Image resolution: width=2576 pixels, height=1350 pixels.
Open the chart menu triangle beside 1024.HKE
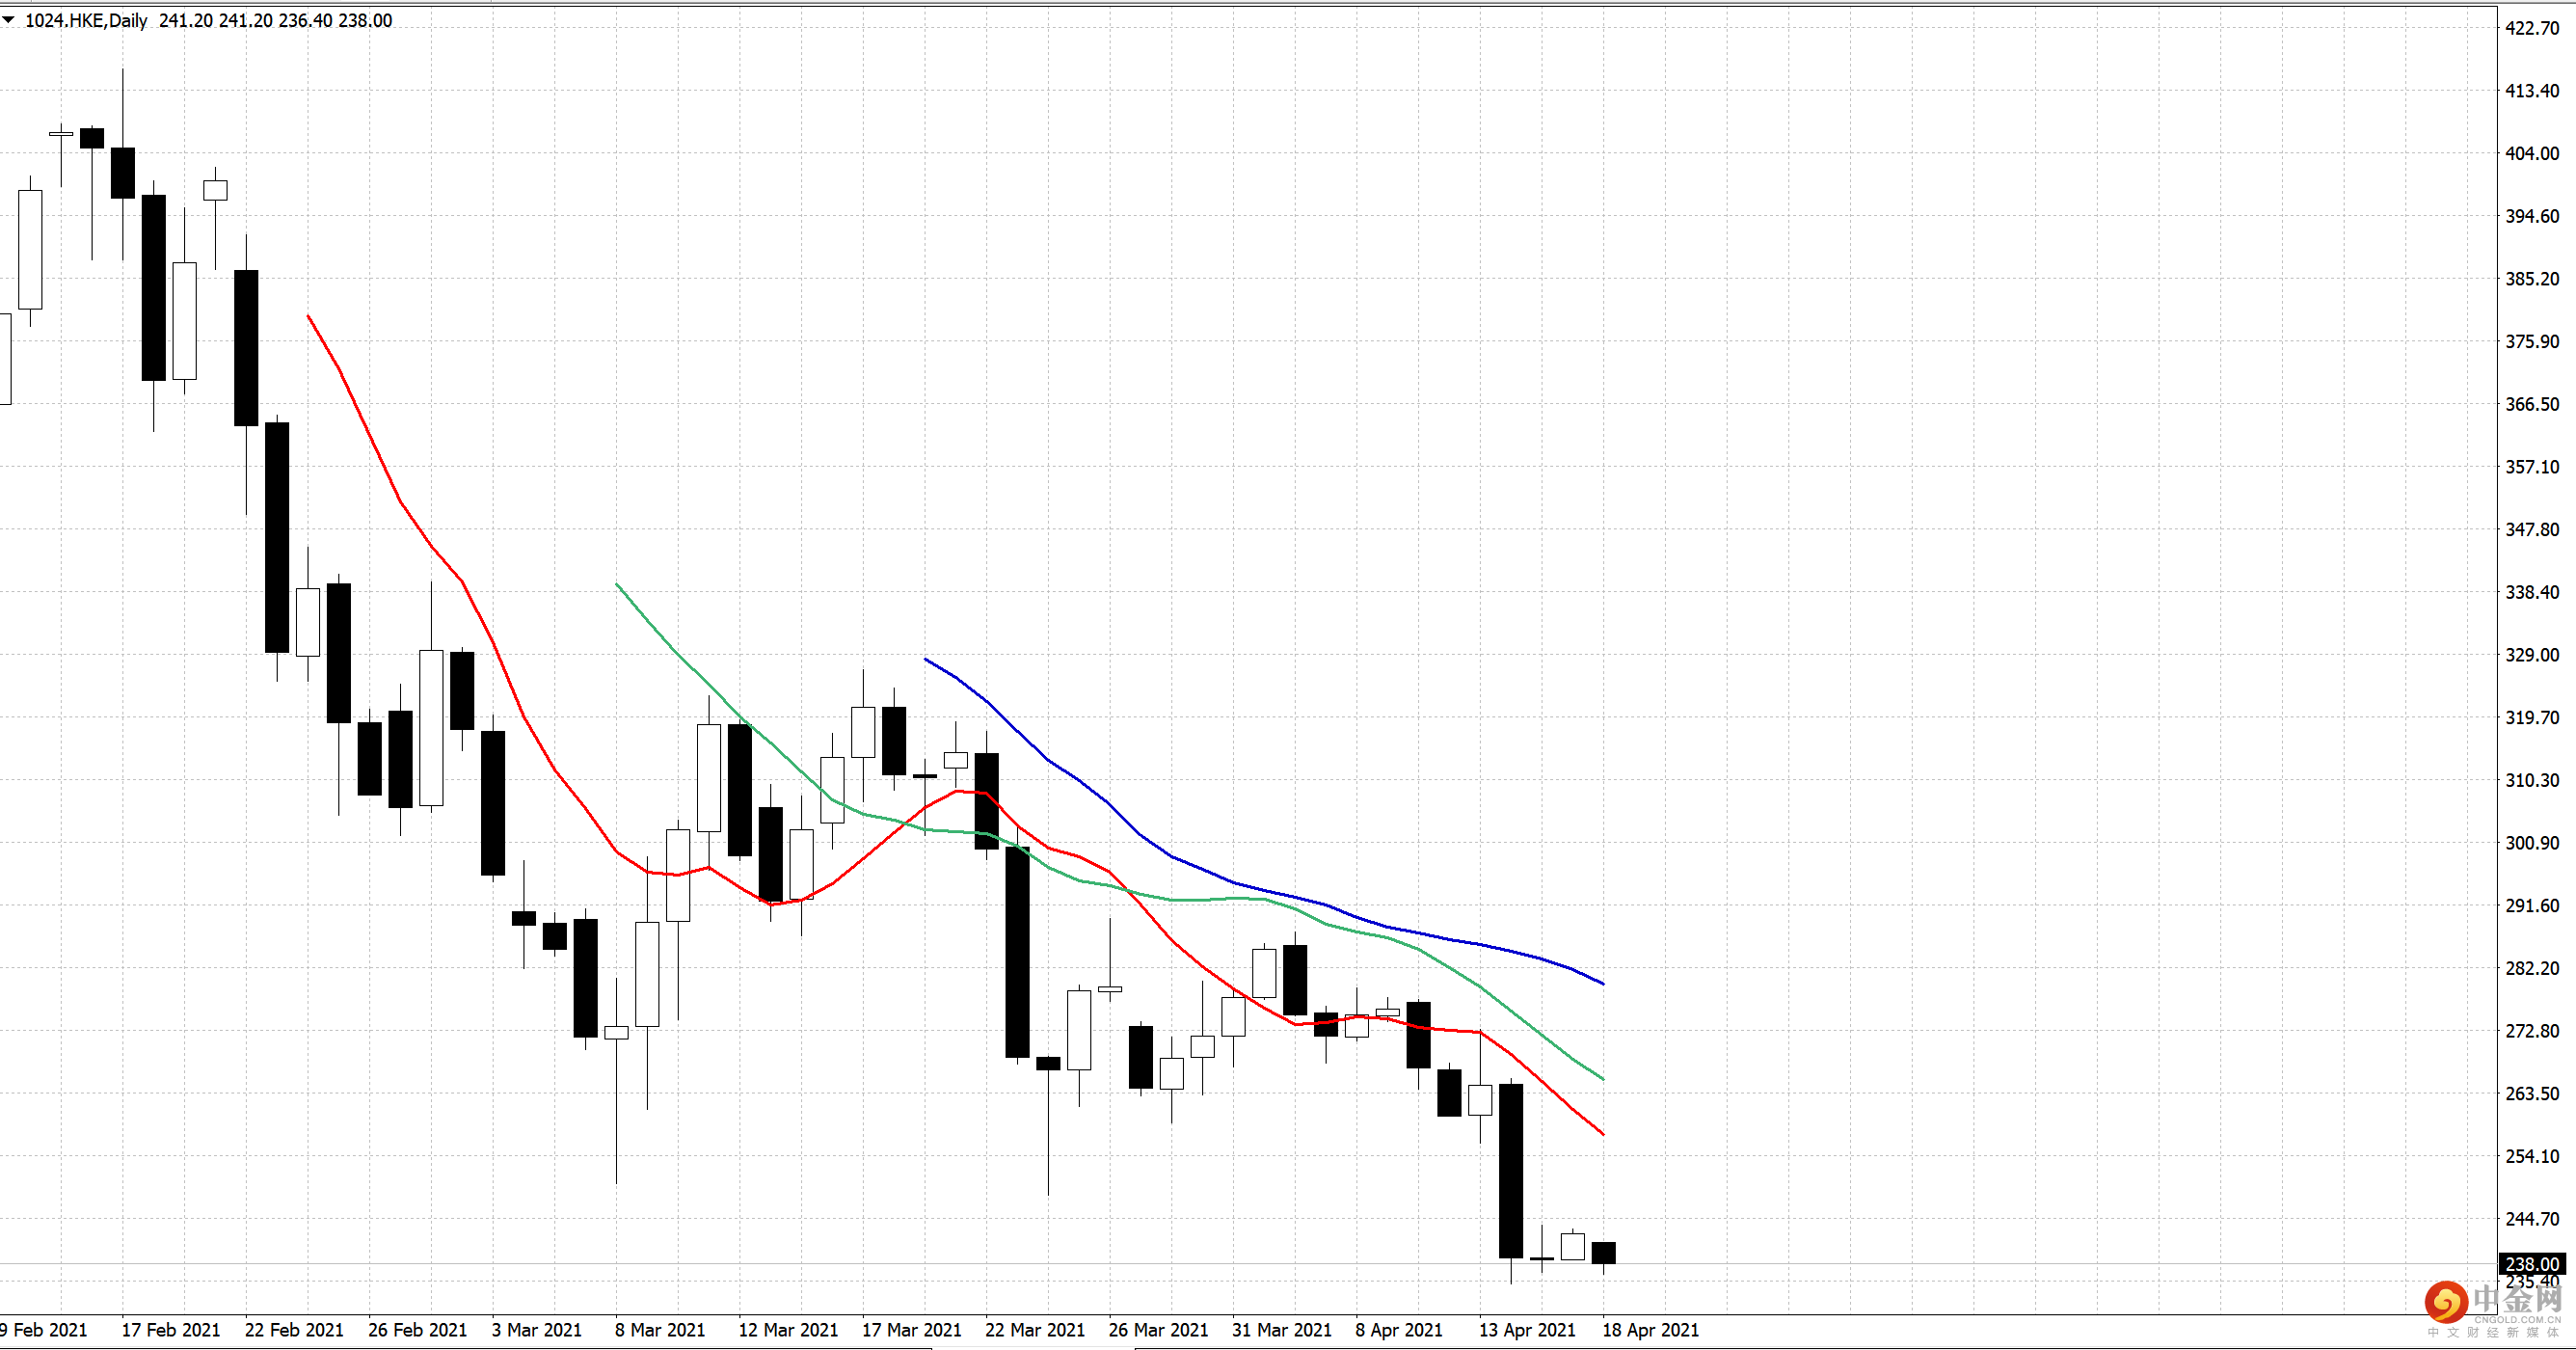click(8, 19)
